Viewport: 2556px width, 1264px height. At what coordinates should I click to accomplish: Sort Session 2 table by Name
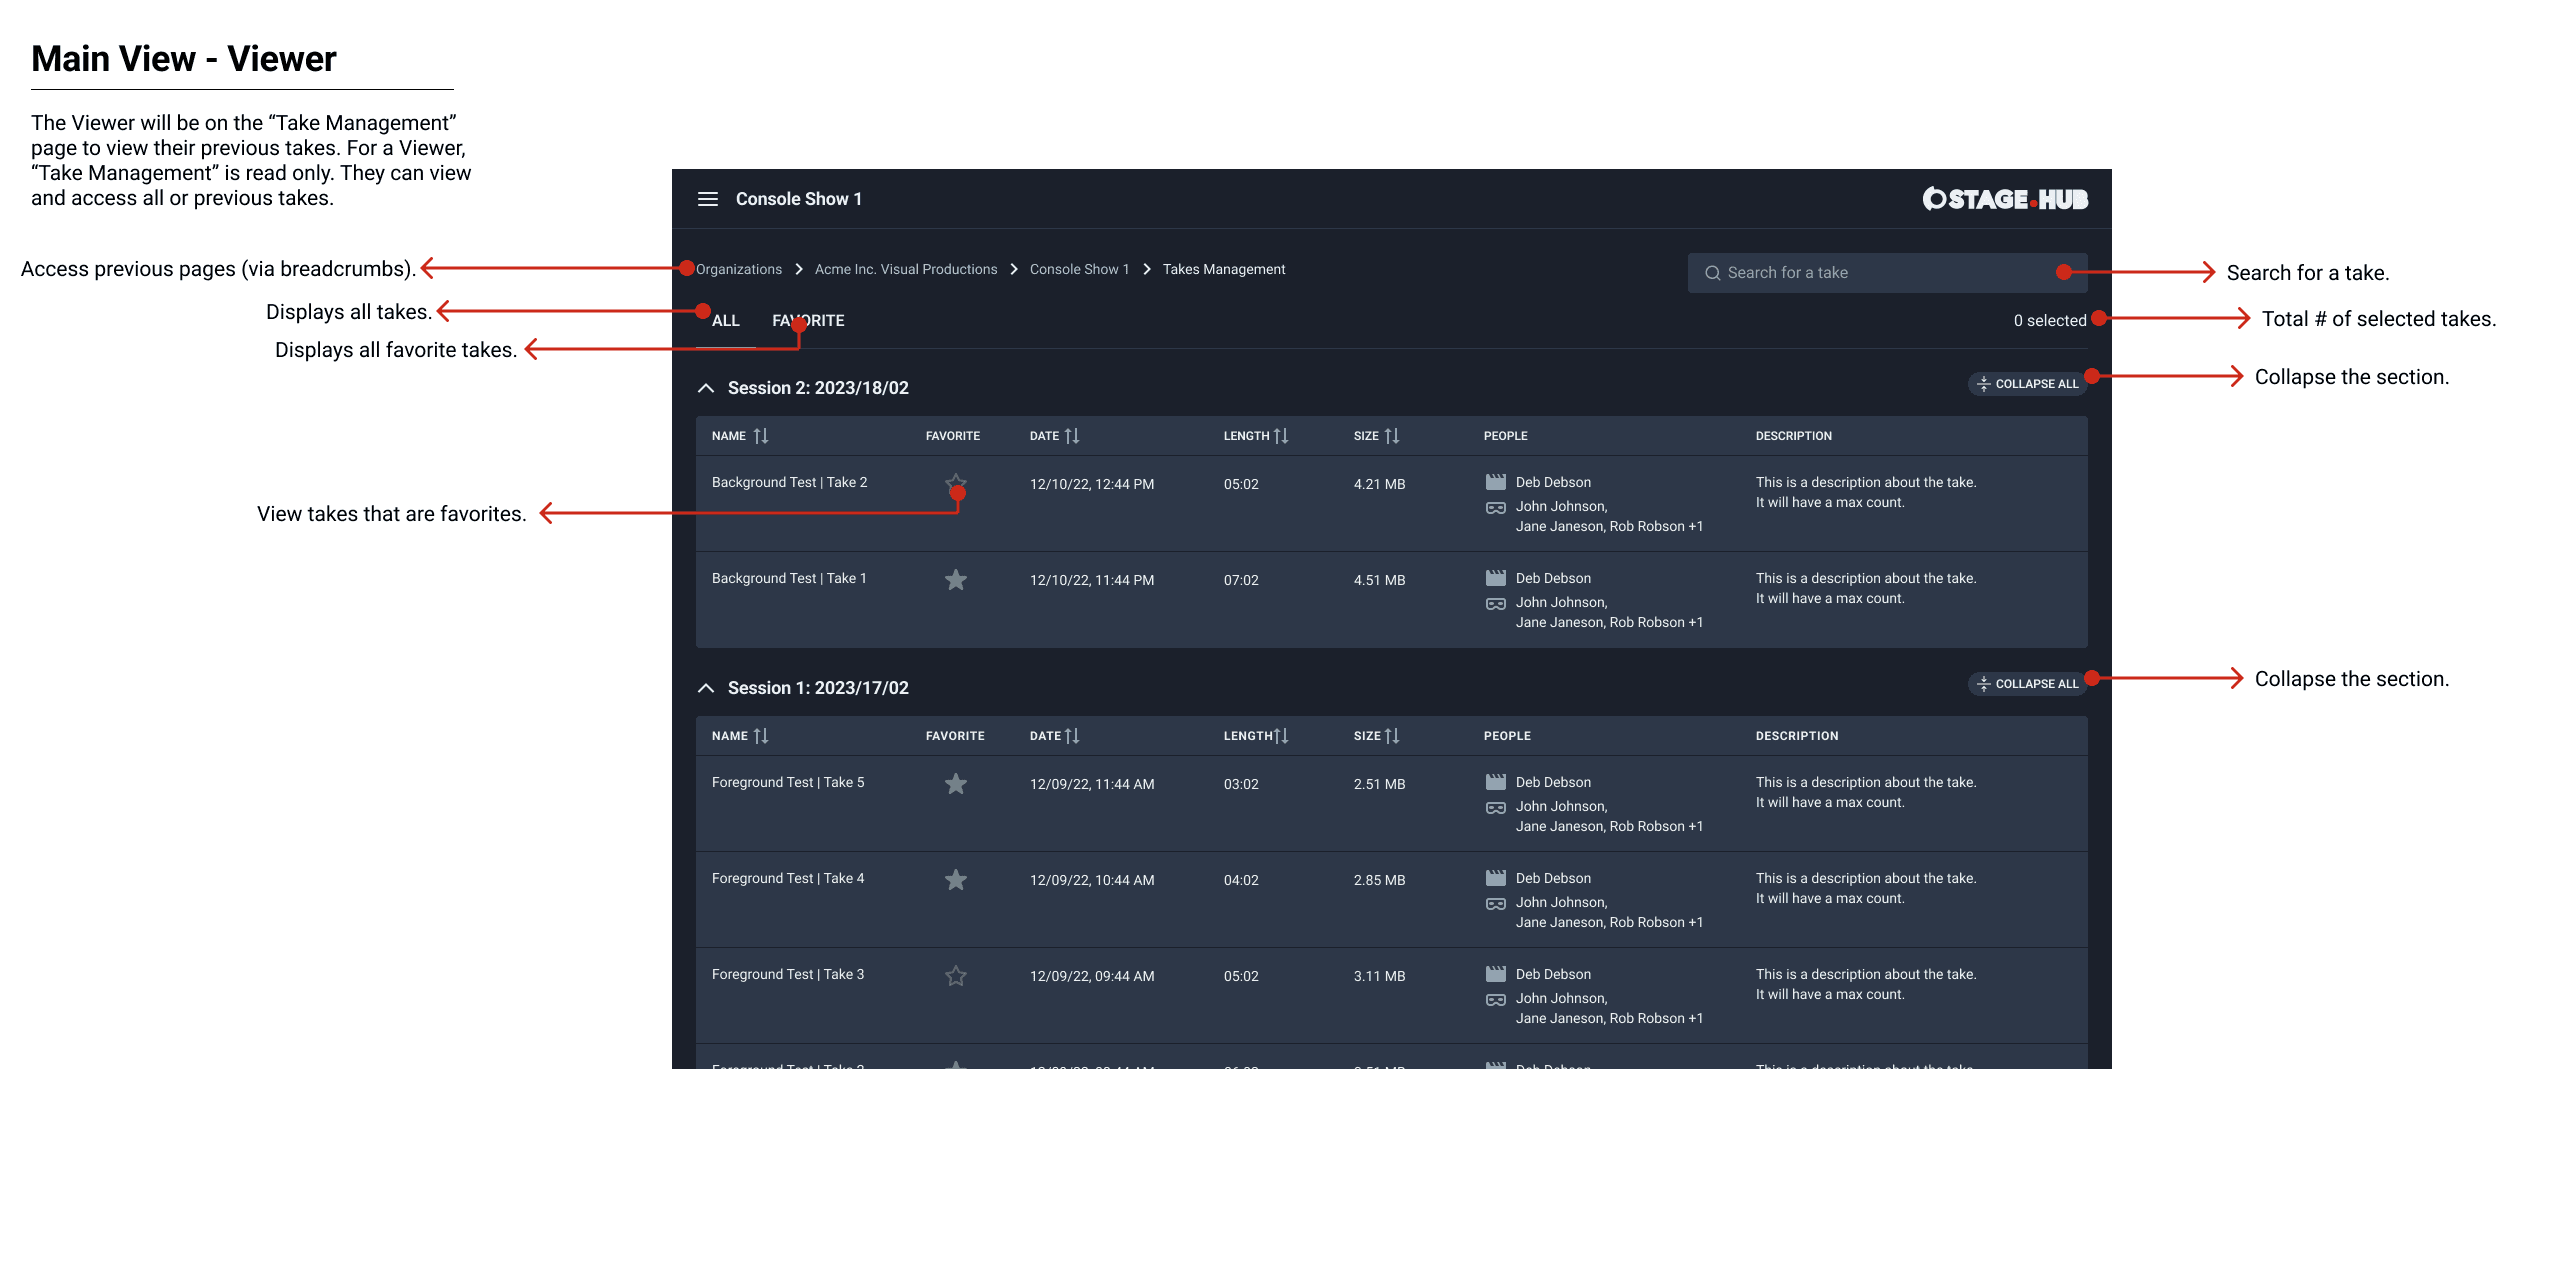(x=761, y=436)
